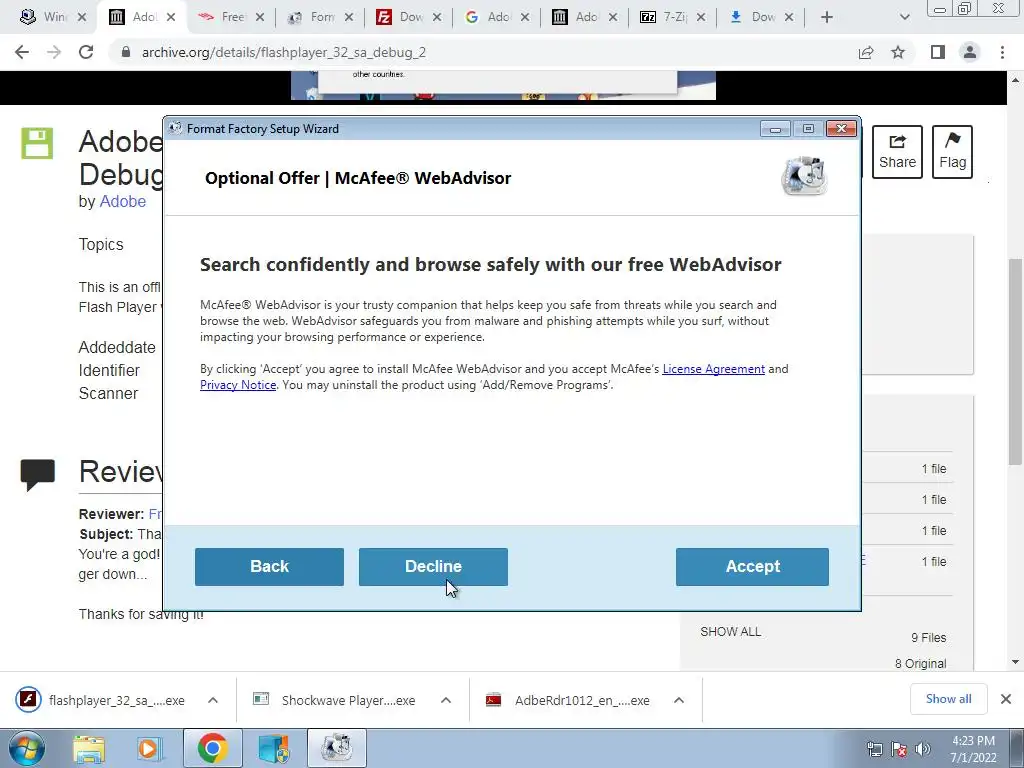Decline the McAfee WebAdvisor offer
Viewport: 1024px width, 768px height.
tap(433, 566)
